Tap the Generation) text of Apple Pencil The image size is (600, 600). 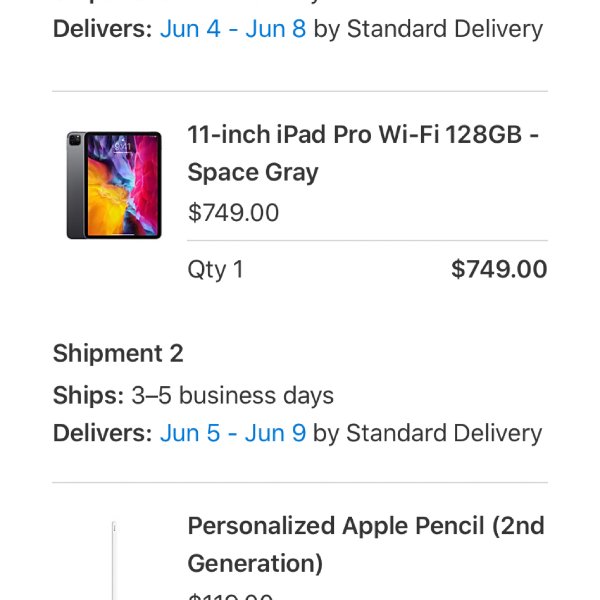(x=255, y=564)
